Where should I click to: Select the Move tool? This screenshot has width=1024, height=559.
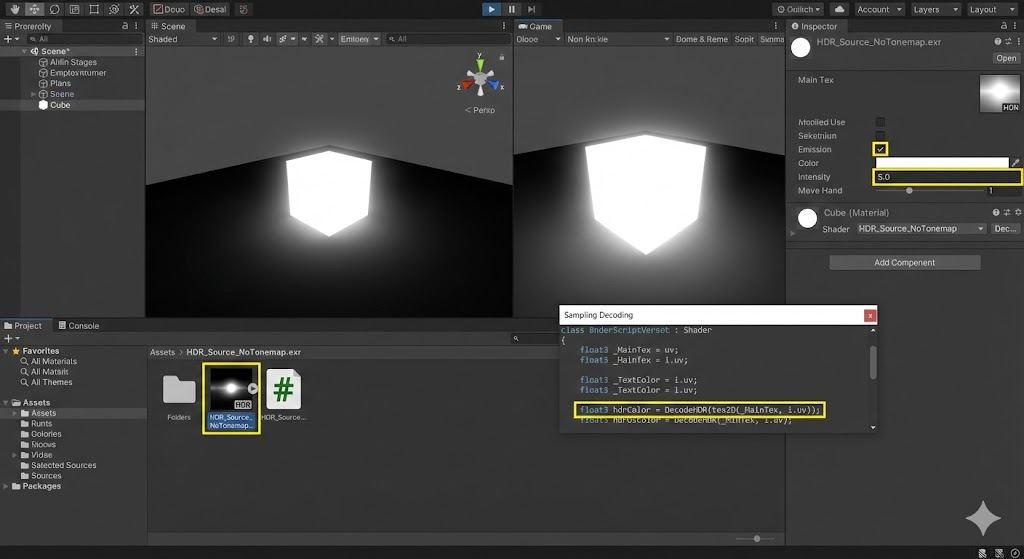click(x=35, y=9)
